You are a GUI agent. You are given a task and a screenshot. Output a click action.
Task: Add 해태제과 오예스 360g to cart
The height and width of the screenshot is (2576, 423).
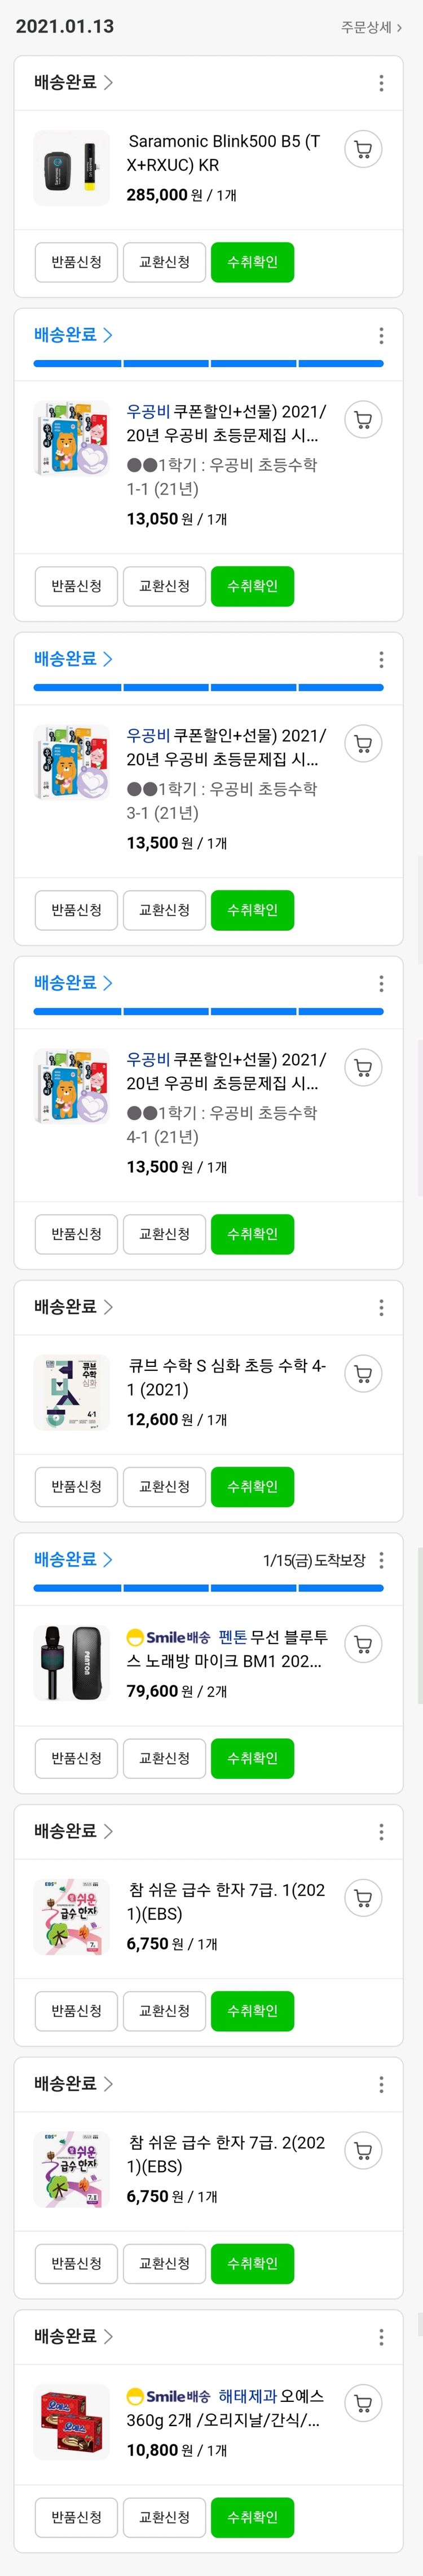click(x=363, y=2402)
